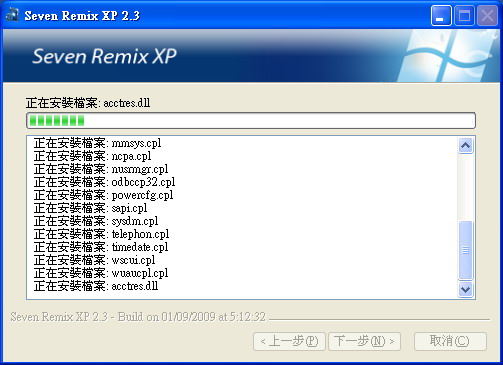This screenshot has width=503, height=365.
Task: Click the Seven Remix XP title bar icon
Action: click(12, 15)
